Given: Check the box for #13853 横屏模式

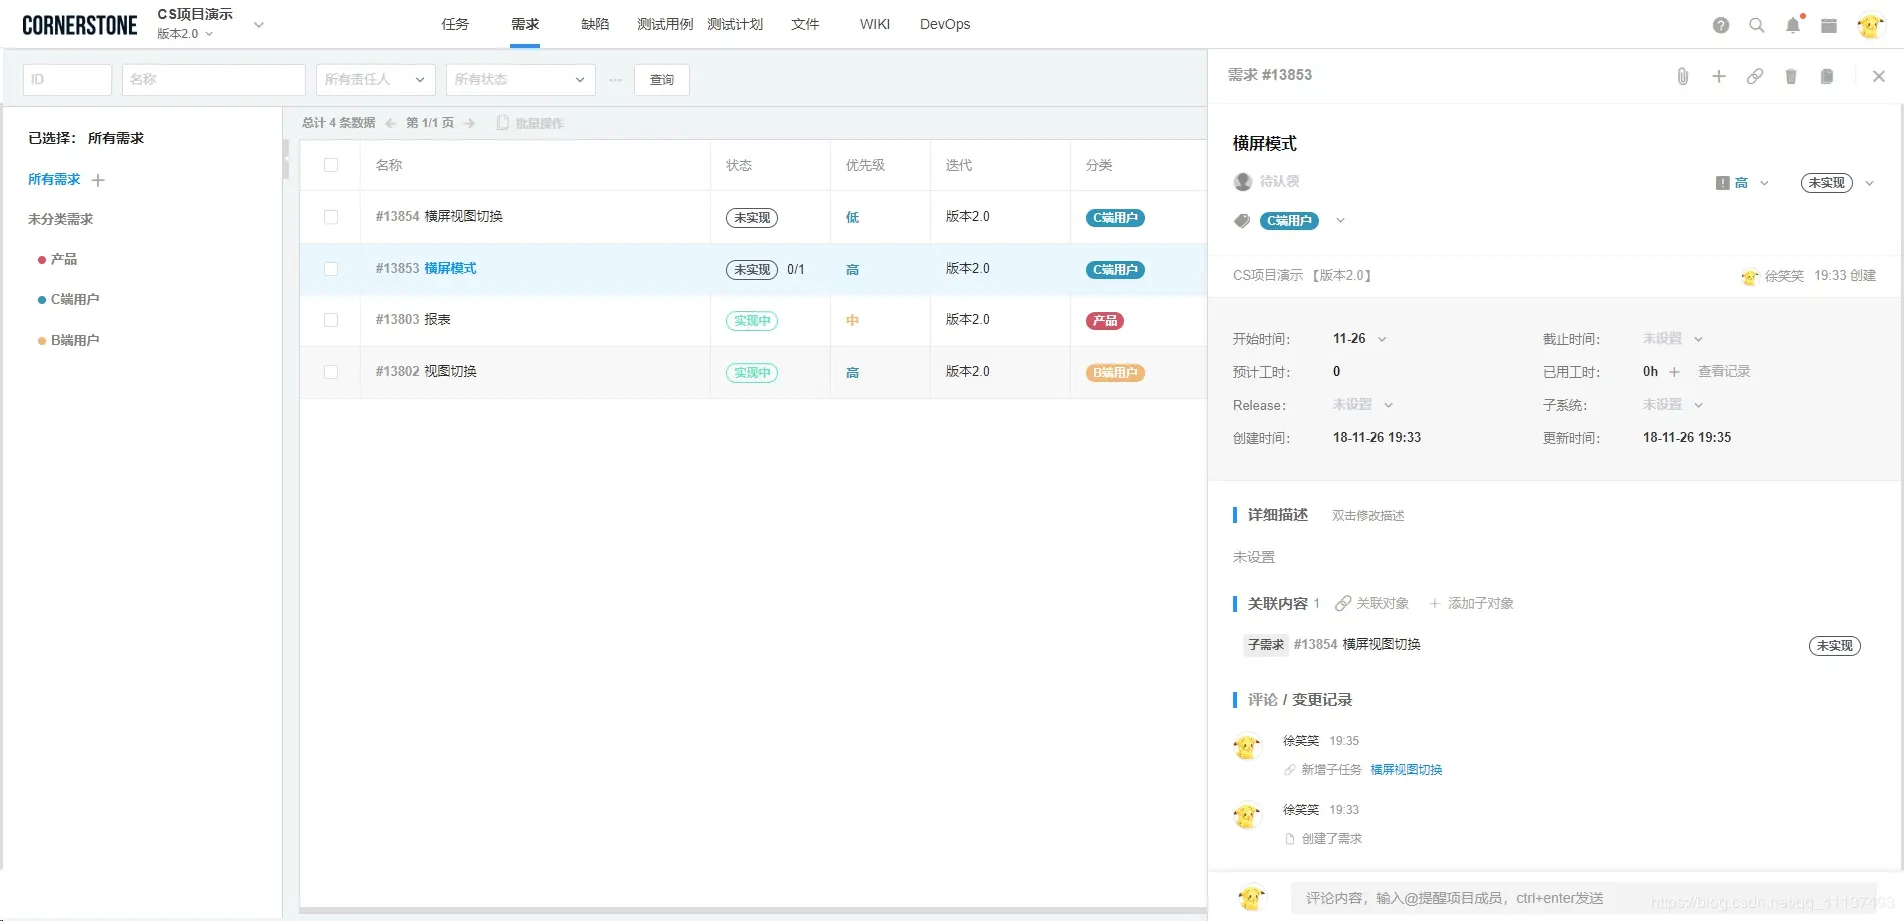Looking at the screenshot, I should pos(331,269).
